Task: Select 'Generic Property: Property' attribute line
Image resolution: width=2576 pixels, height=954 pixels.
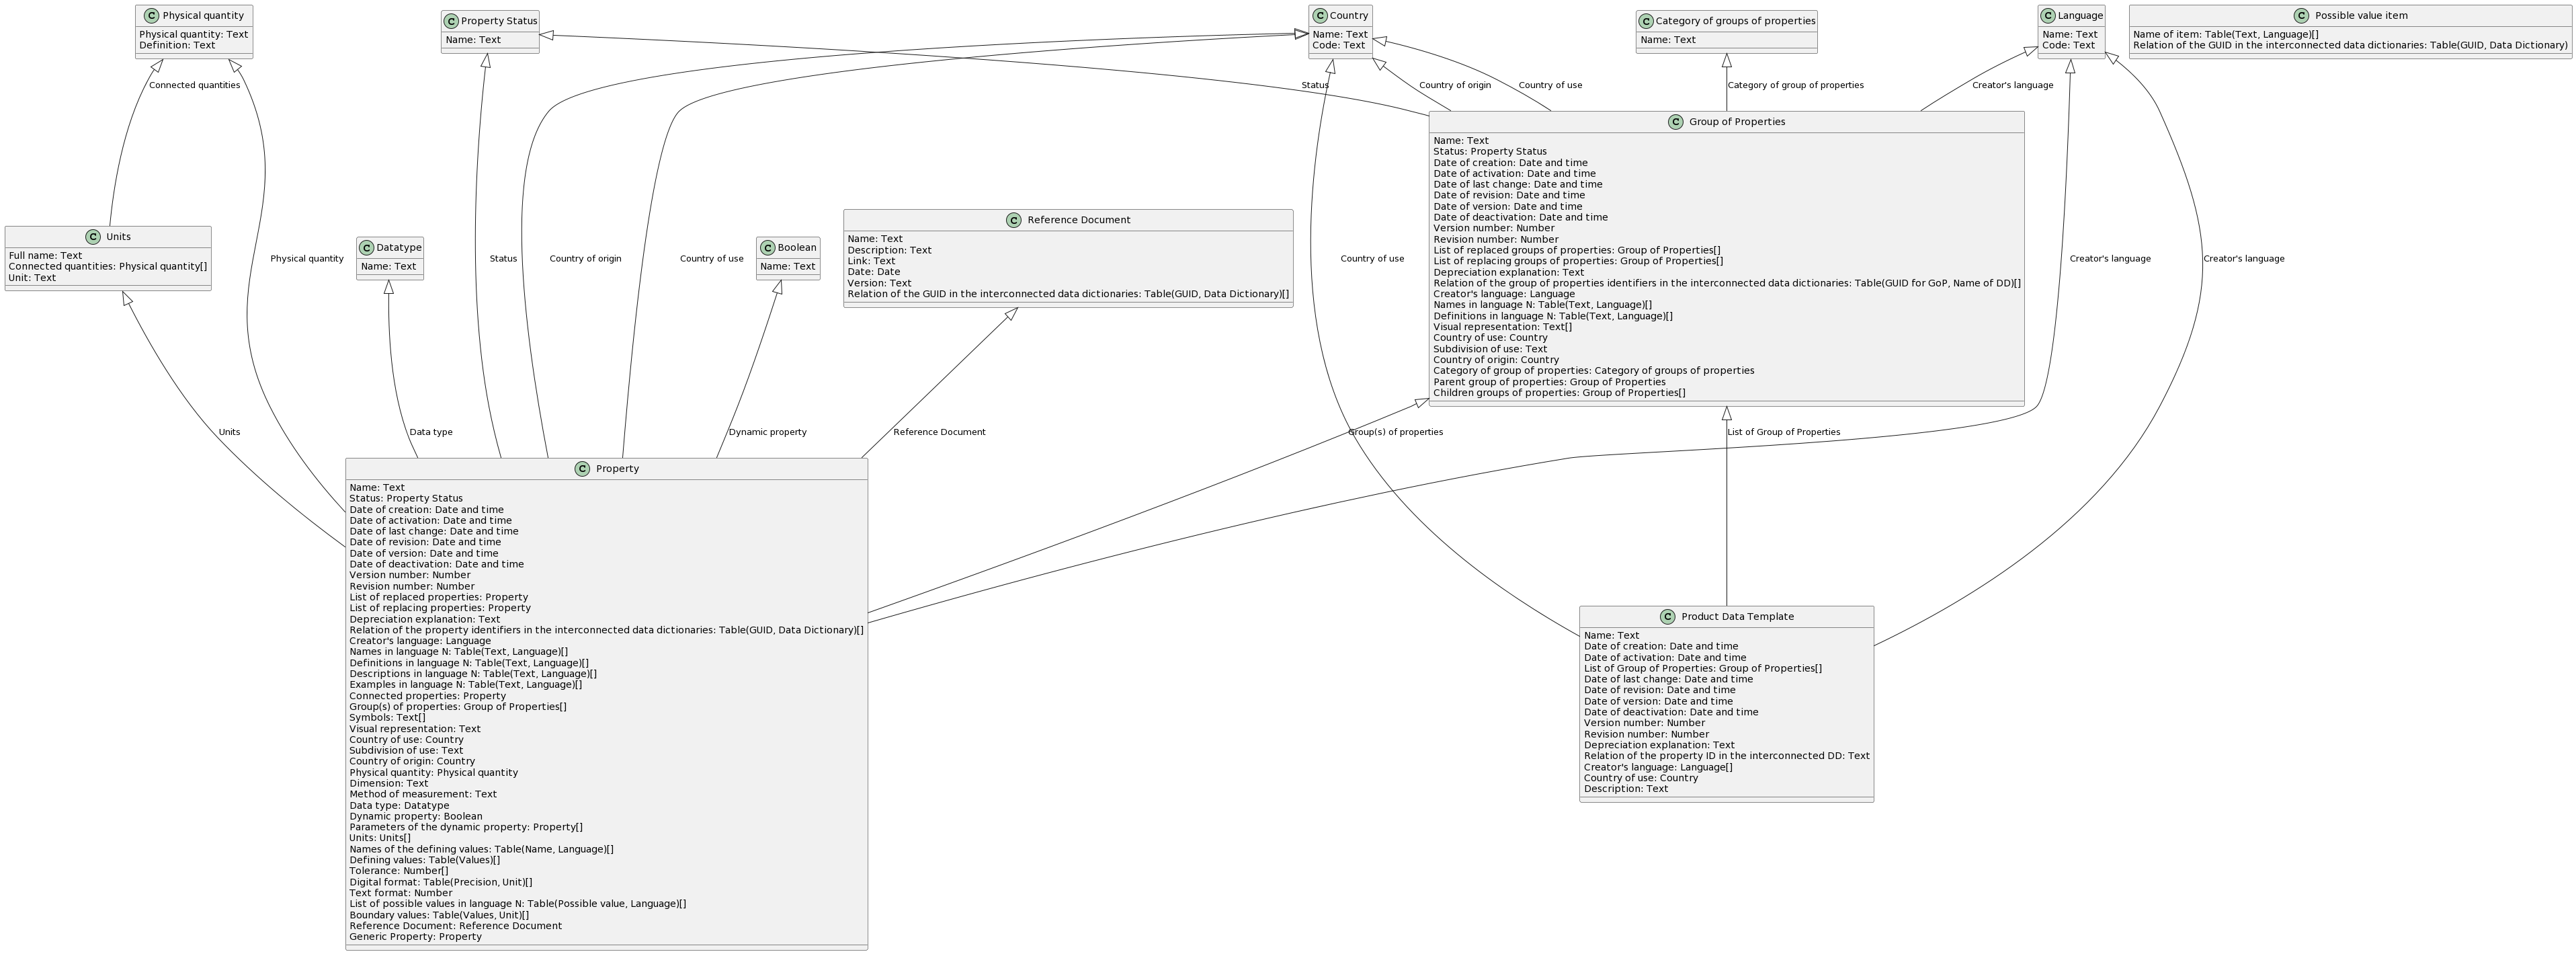Action: (x=415, y=937)
